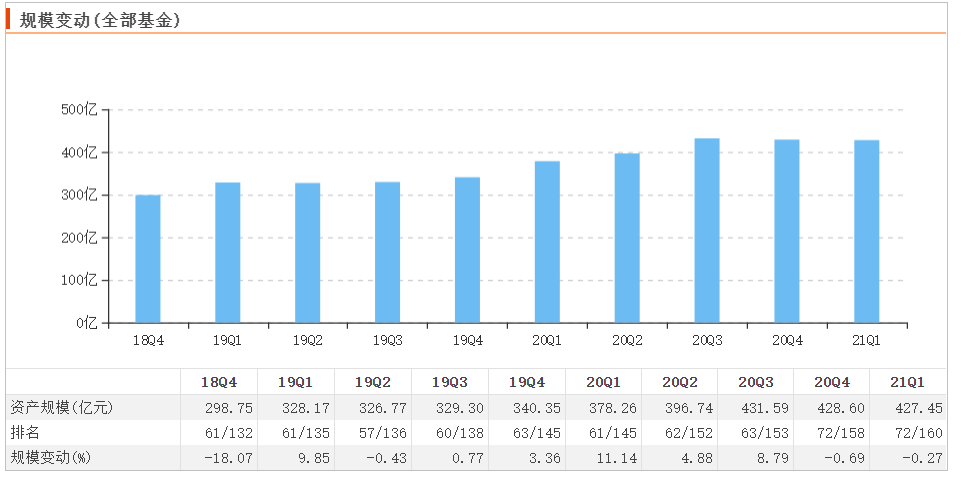
Task: Click change value -18.07
Action: tap(231, 459)
